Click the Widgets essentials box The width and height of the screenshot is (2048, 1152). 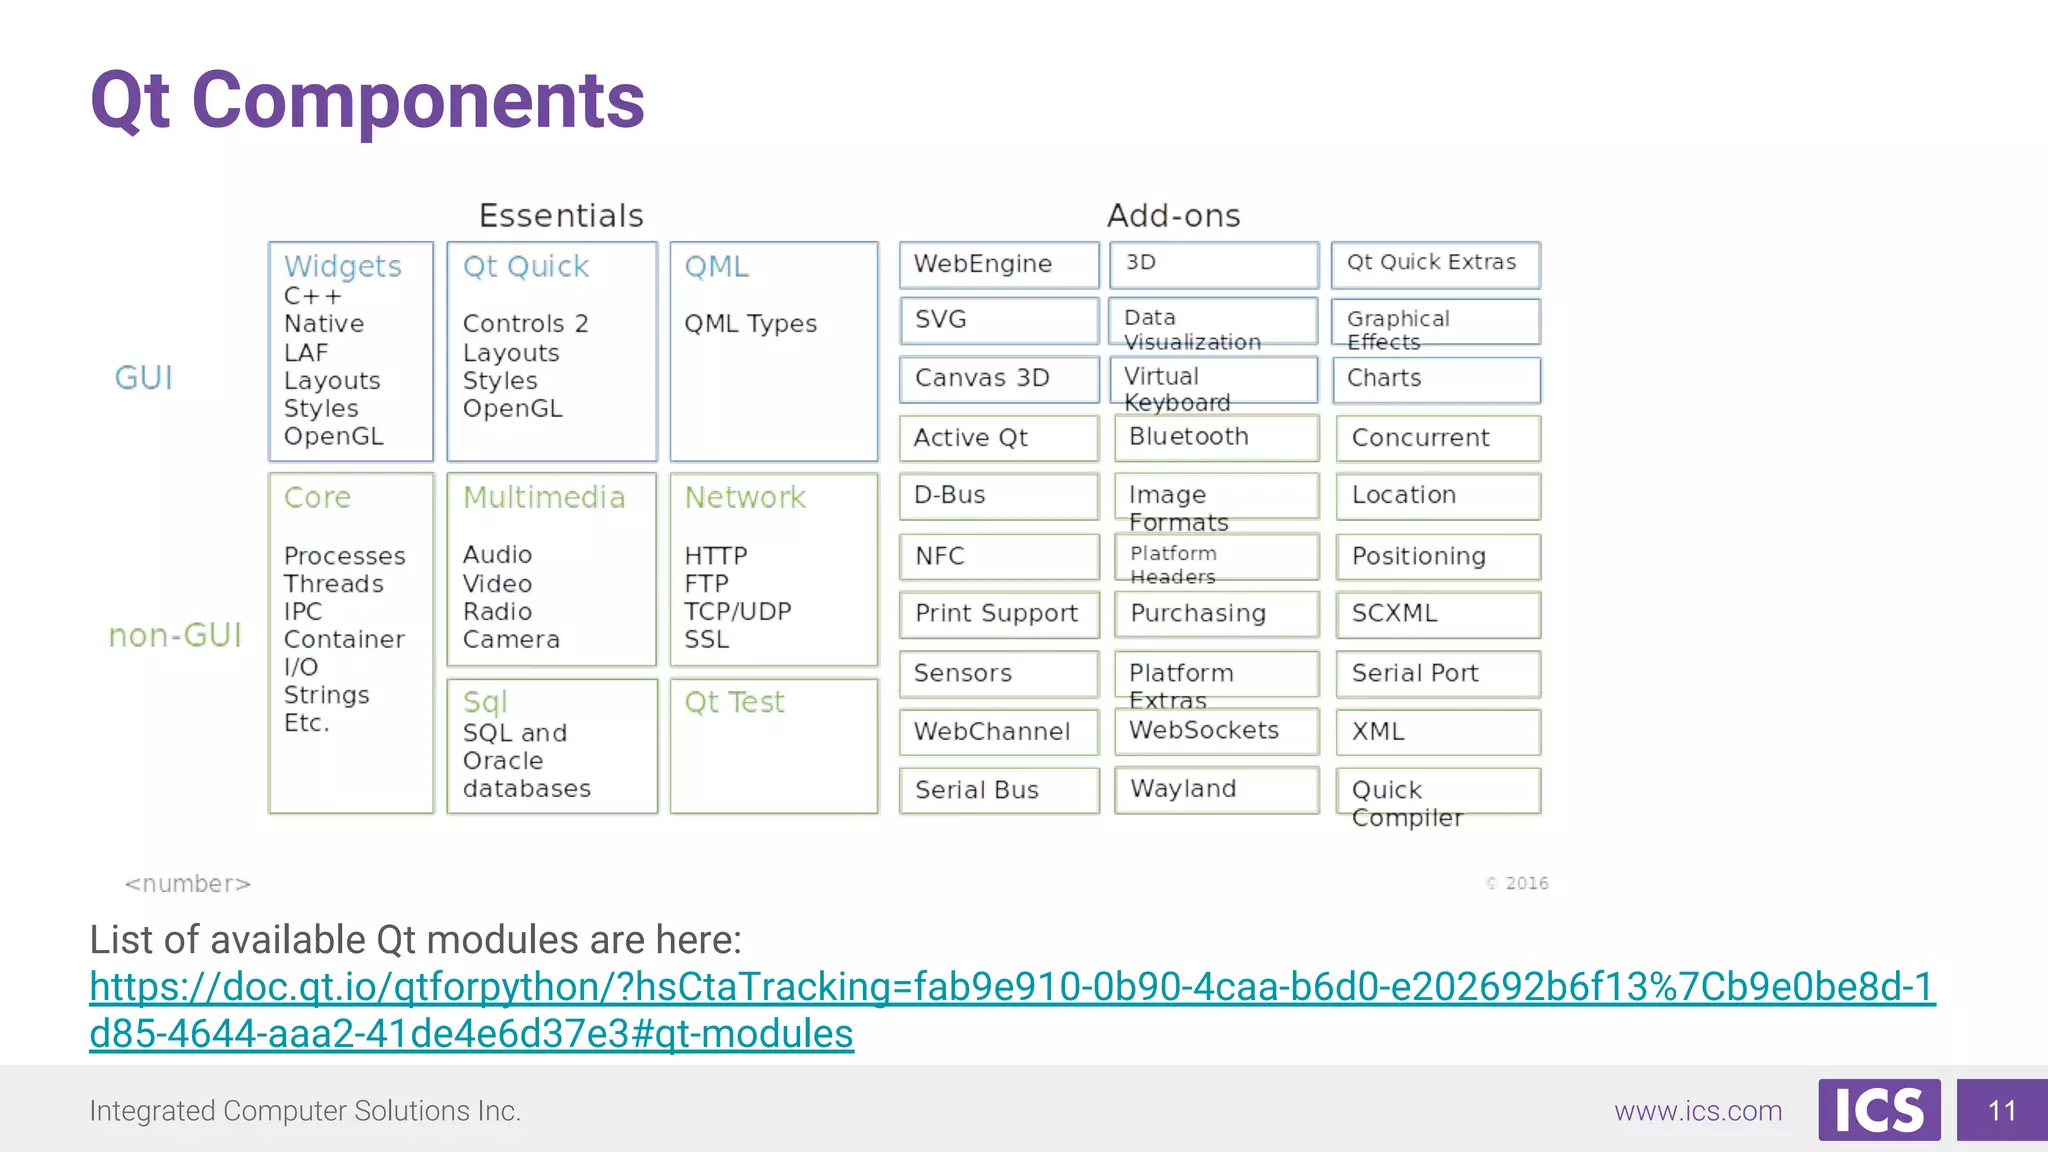point(350,351)
